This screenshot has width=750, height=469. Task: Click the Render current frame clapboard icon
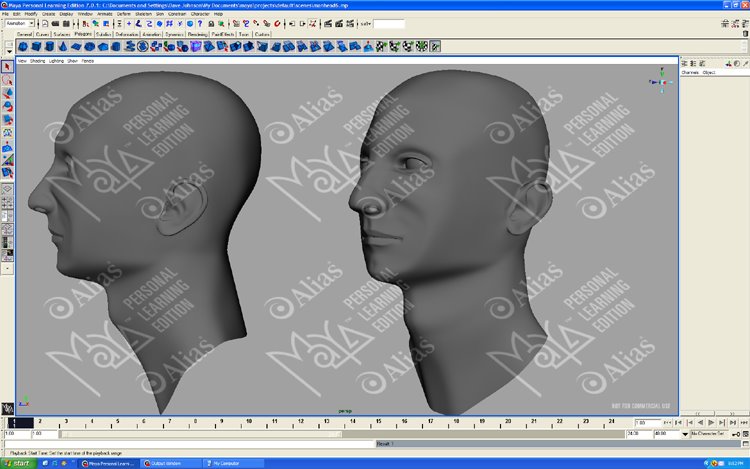point(328,23)
